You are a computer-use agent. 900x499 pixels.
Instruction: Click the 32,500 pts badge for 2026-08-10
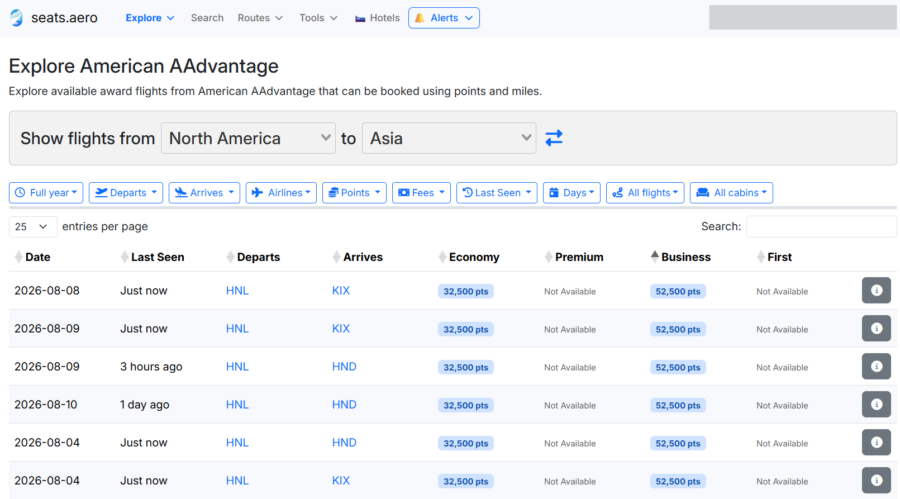pyautogui.click(x=465, y=405)
